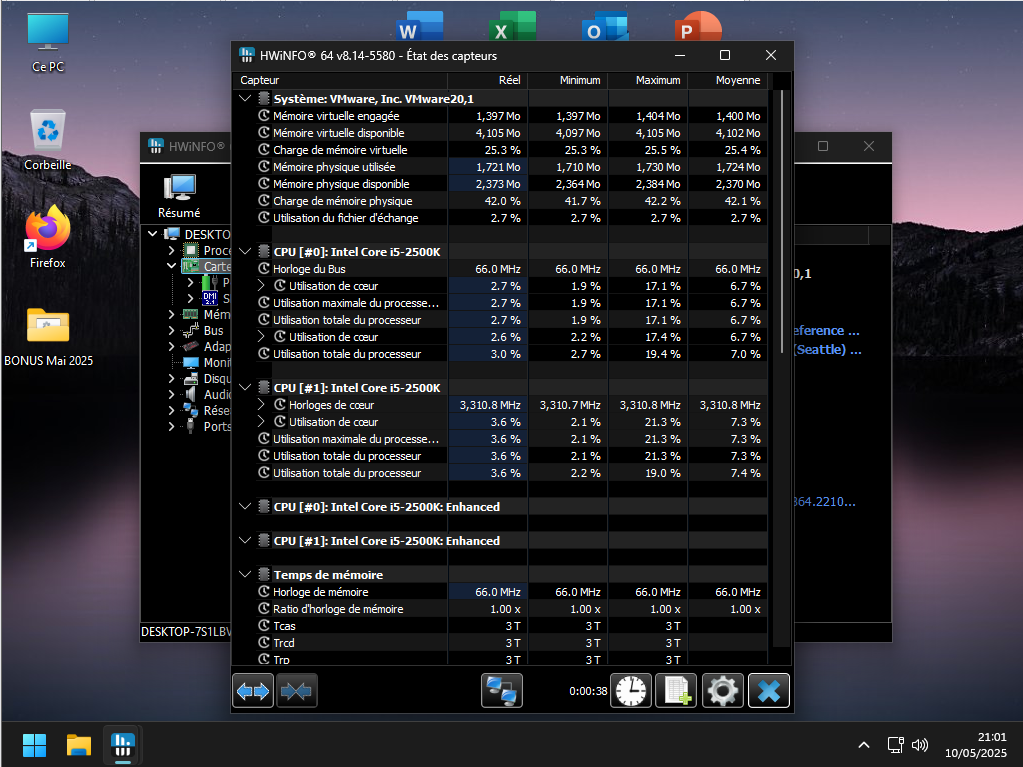Collapse the DESKTOP root node in the background tree

(x=153, y=234)
